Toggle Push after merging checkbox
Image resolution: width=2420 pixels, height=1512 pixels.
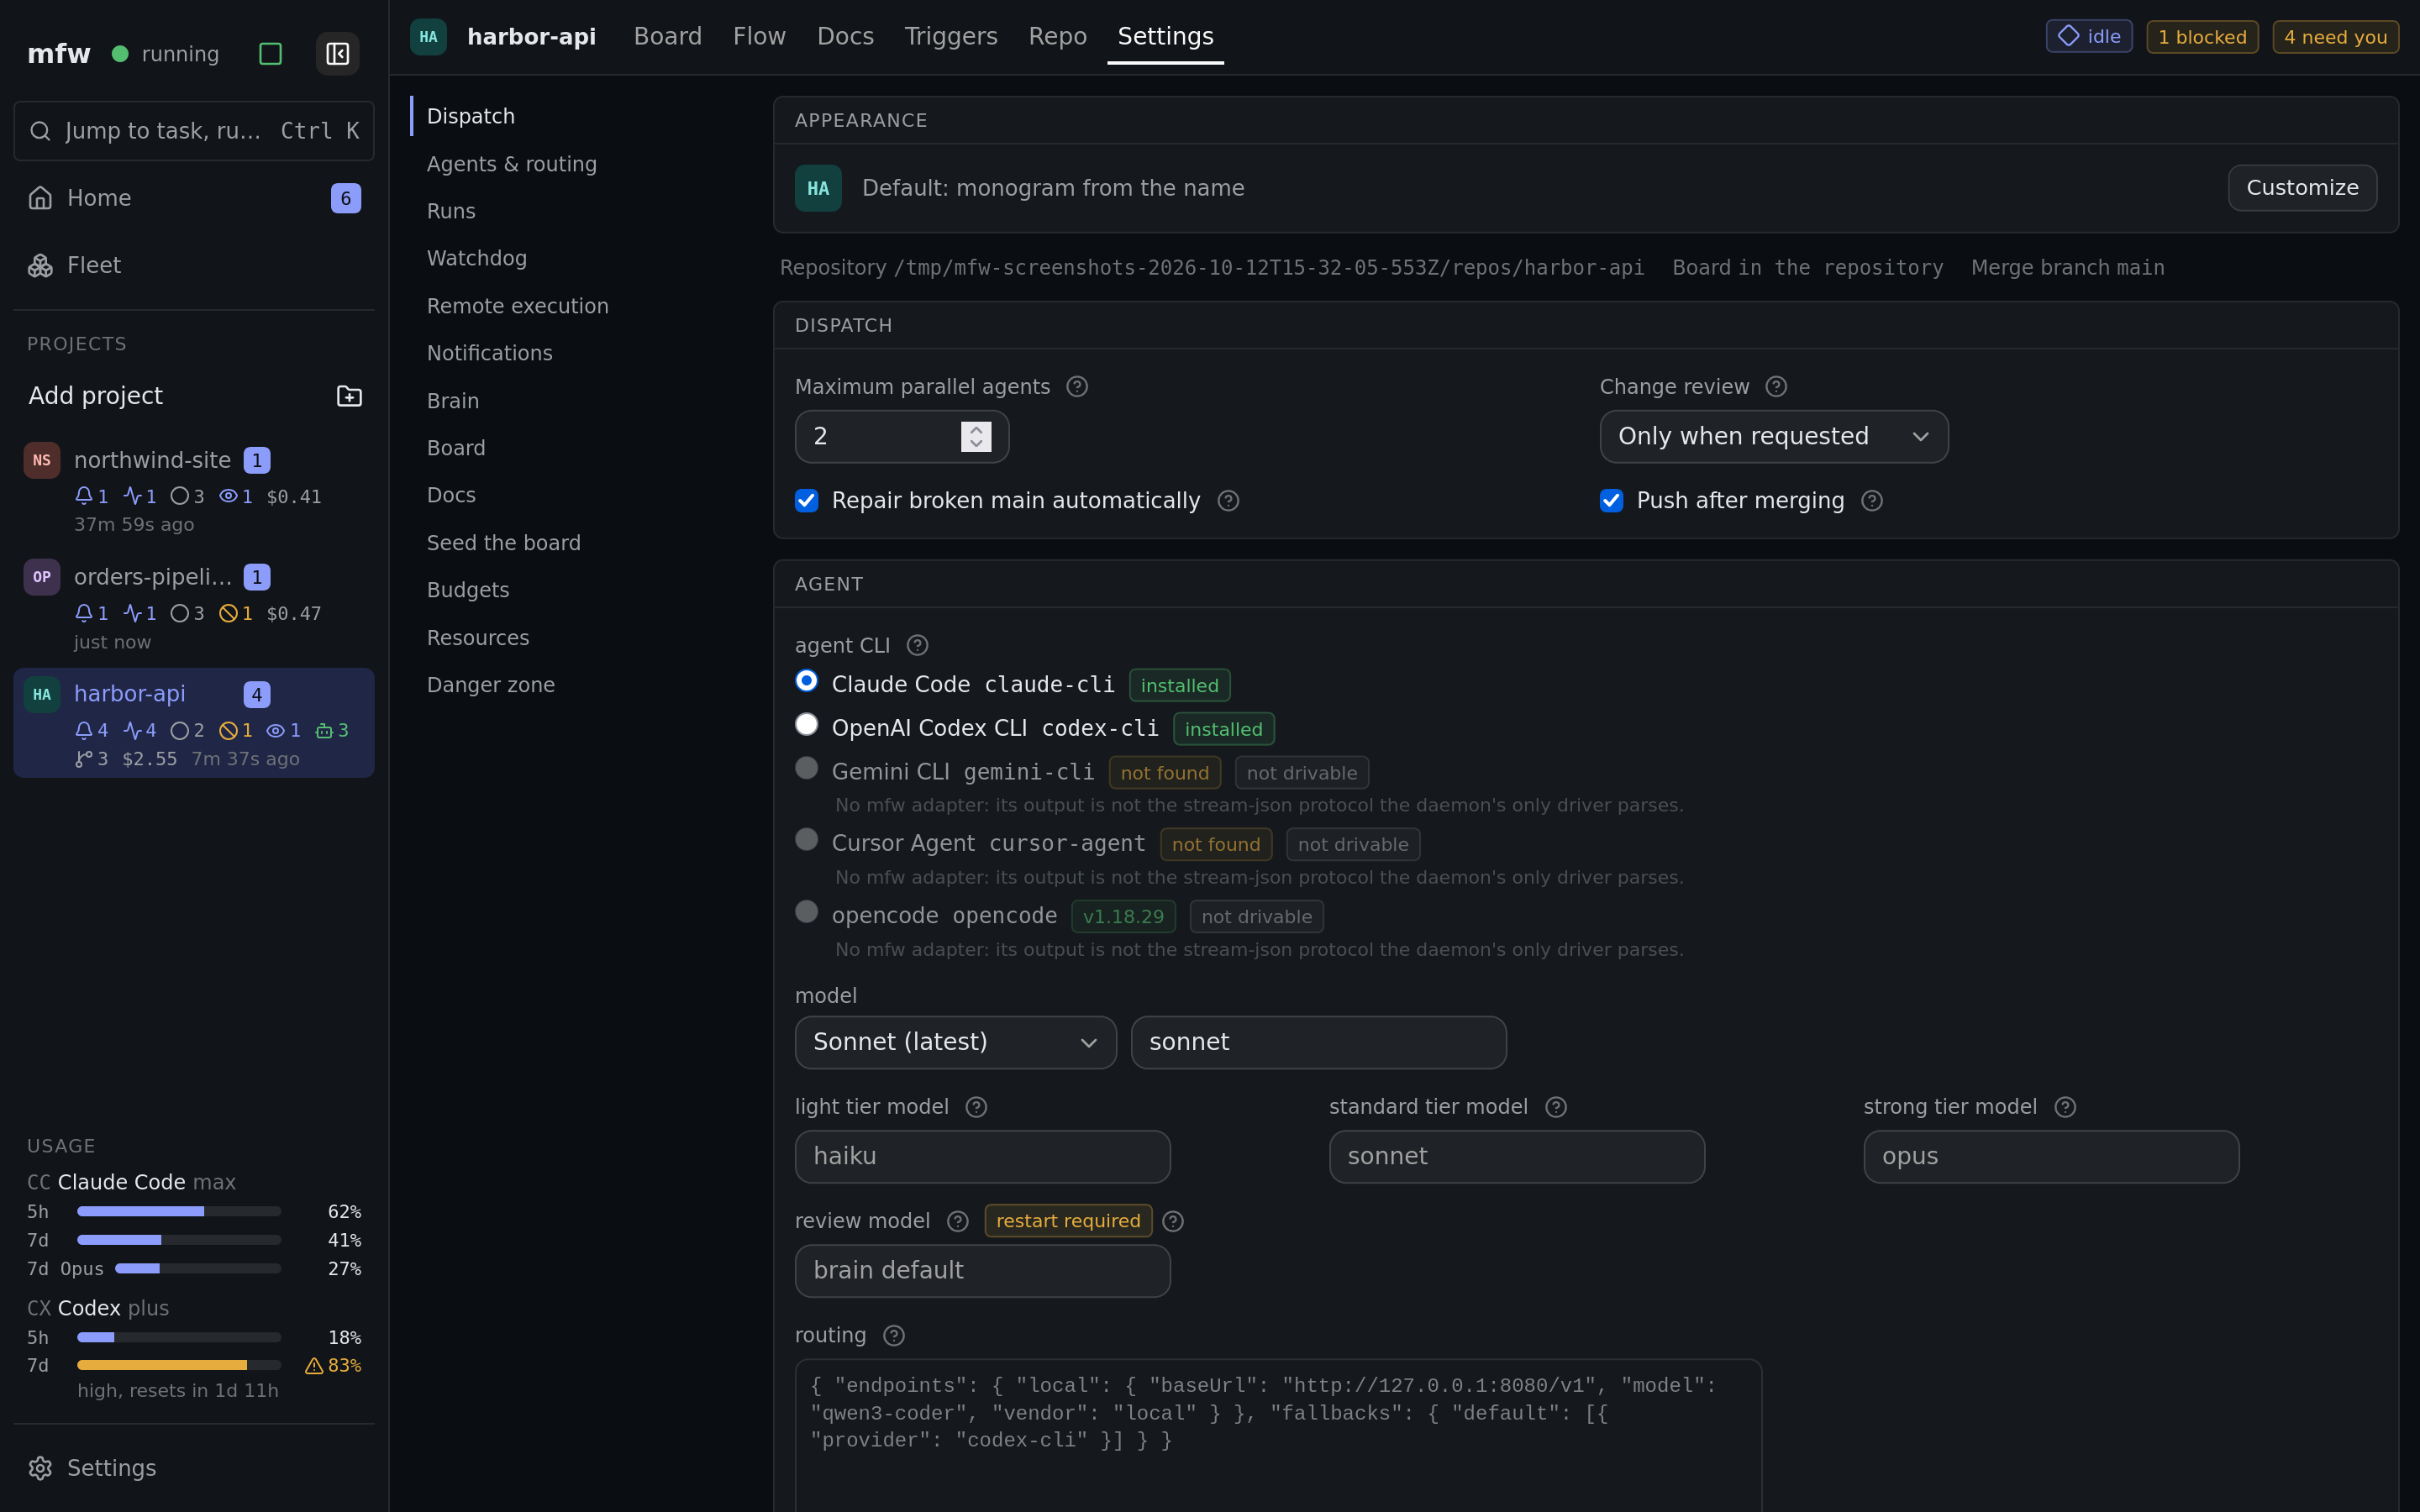1611,501
